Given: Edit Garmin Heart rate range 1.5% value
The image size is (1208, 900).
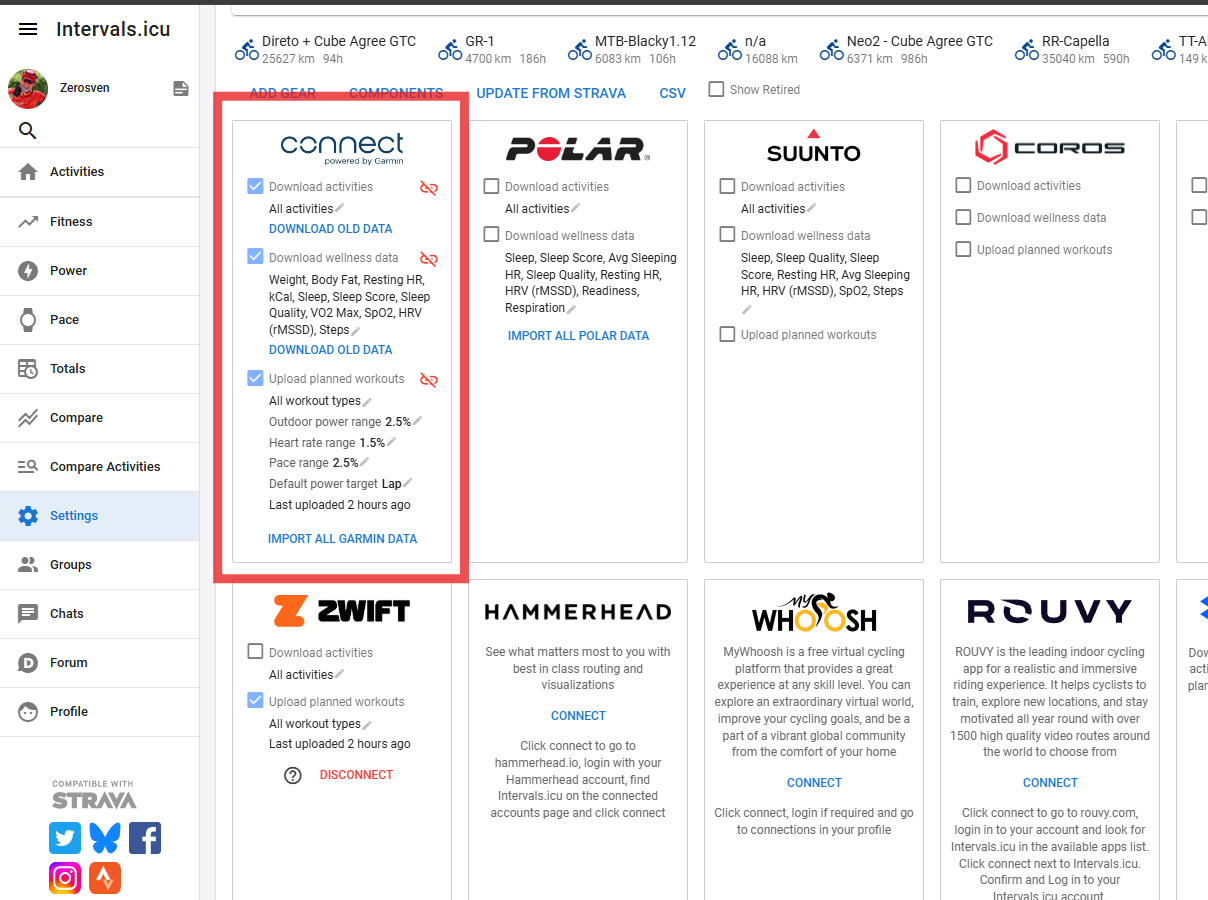Looking at the screenshot, I should tap(391, 442).
